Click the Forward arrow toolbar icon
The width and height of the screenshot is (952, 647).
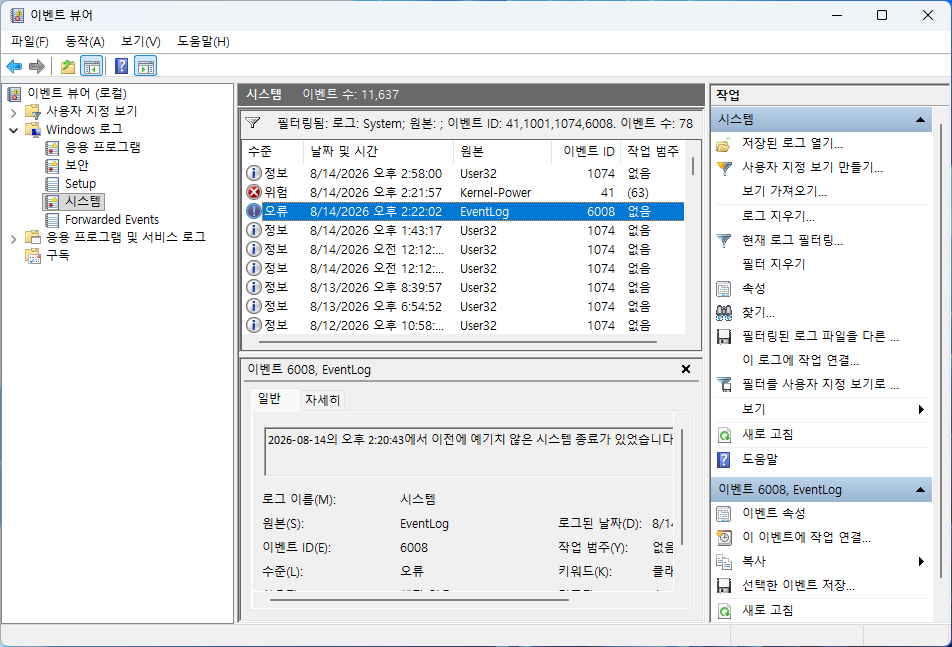pos(37,66)
